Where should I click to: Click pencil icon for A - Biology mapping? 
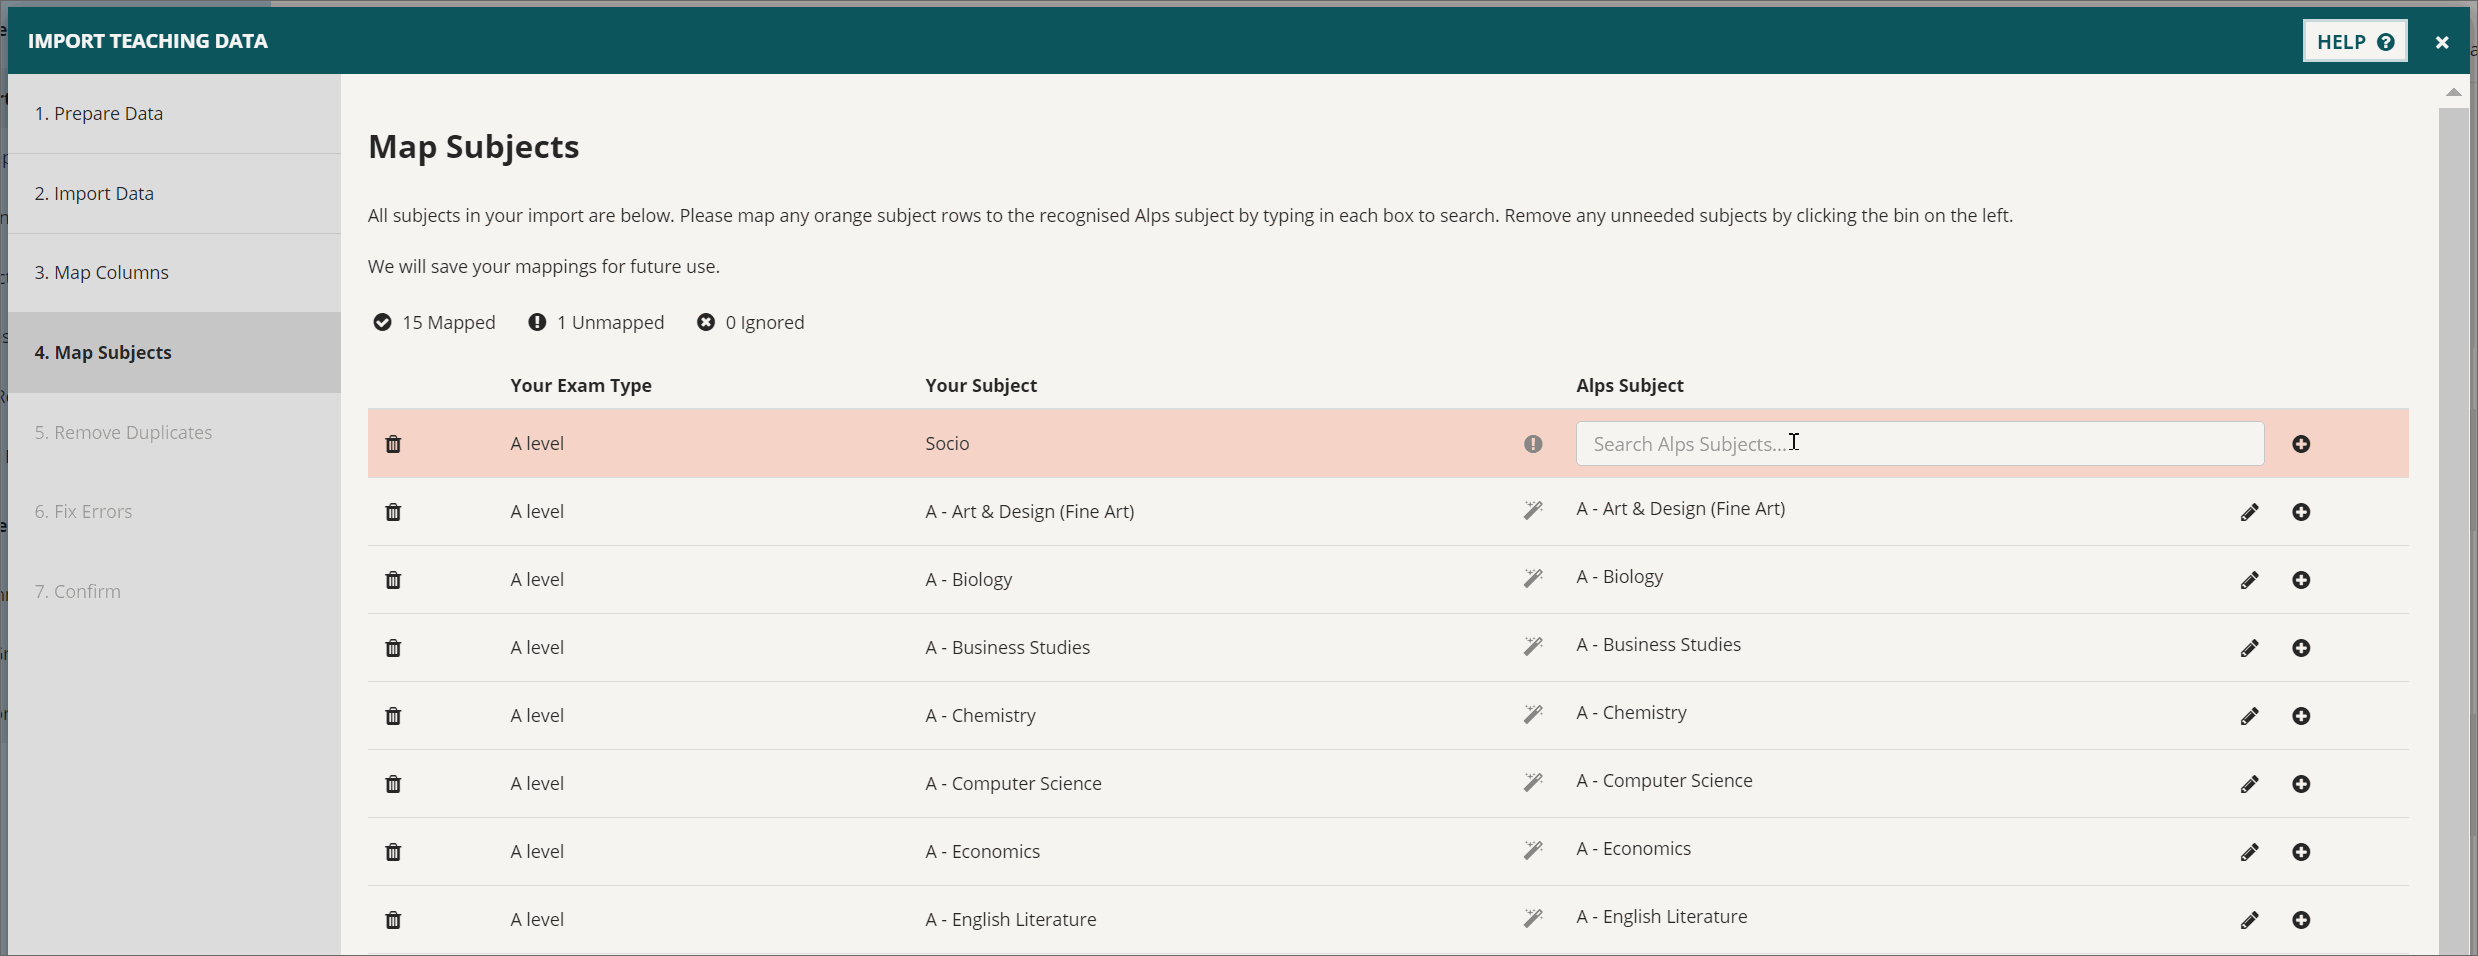pyautogui.click(x=2249, y=580)
